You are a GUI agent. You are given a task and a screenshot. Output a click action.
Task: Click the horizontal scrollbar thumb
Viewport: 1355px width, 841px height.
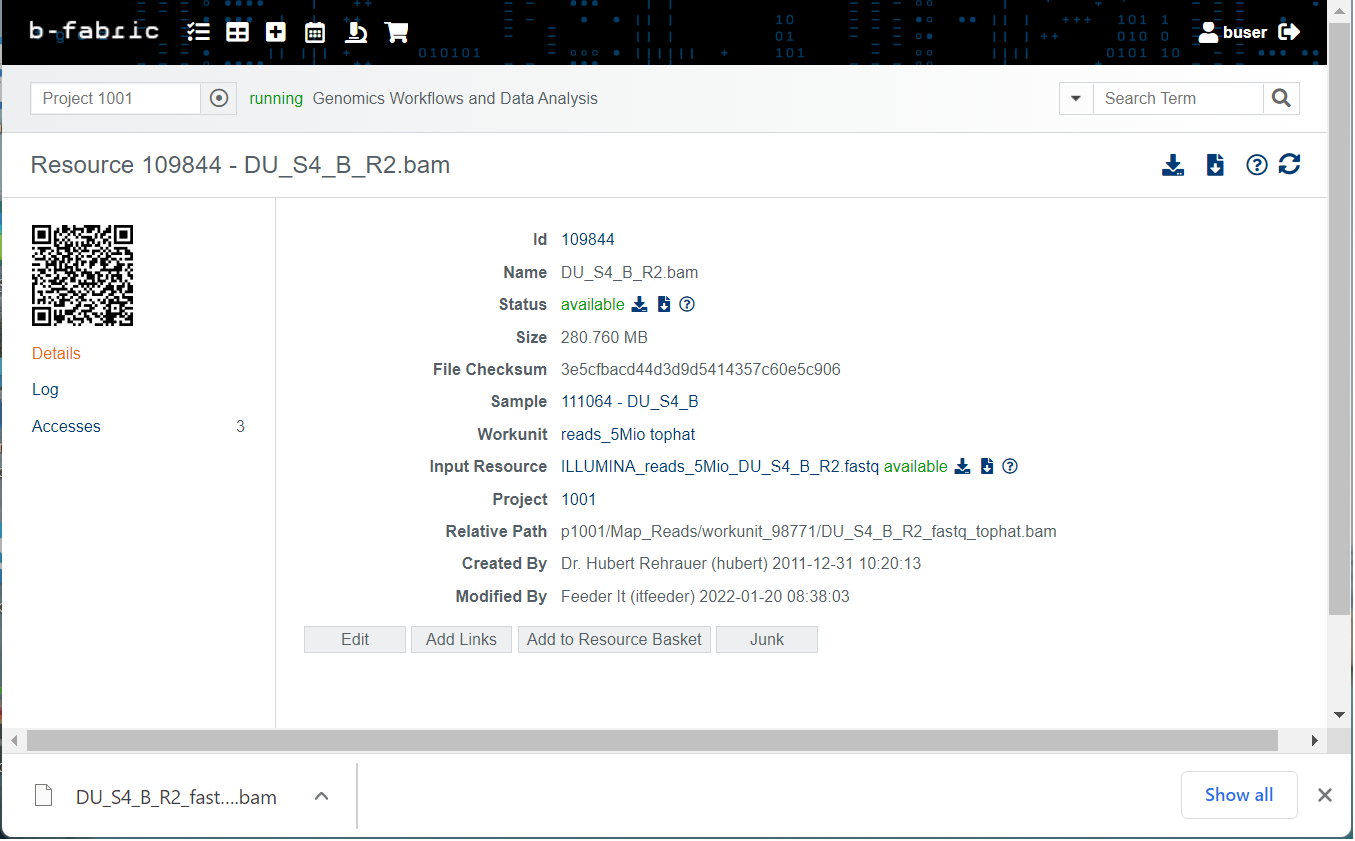pos(652,740)
